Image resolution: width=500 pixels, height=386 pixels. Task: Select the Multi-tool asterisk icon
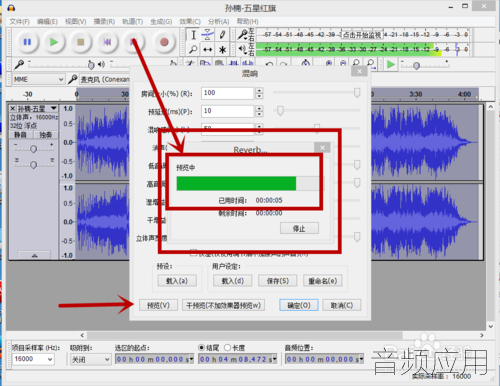click(x=222, y=50)
